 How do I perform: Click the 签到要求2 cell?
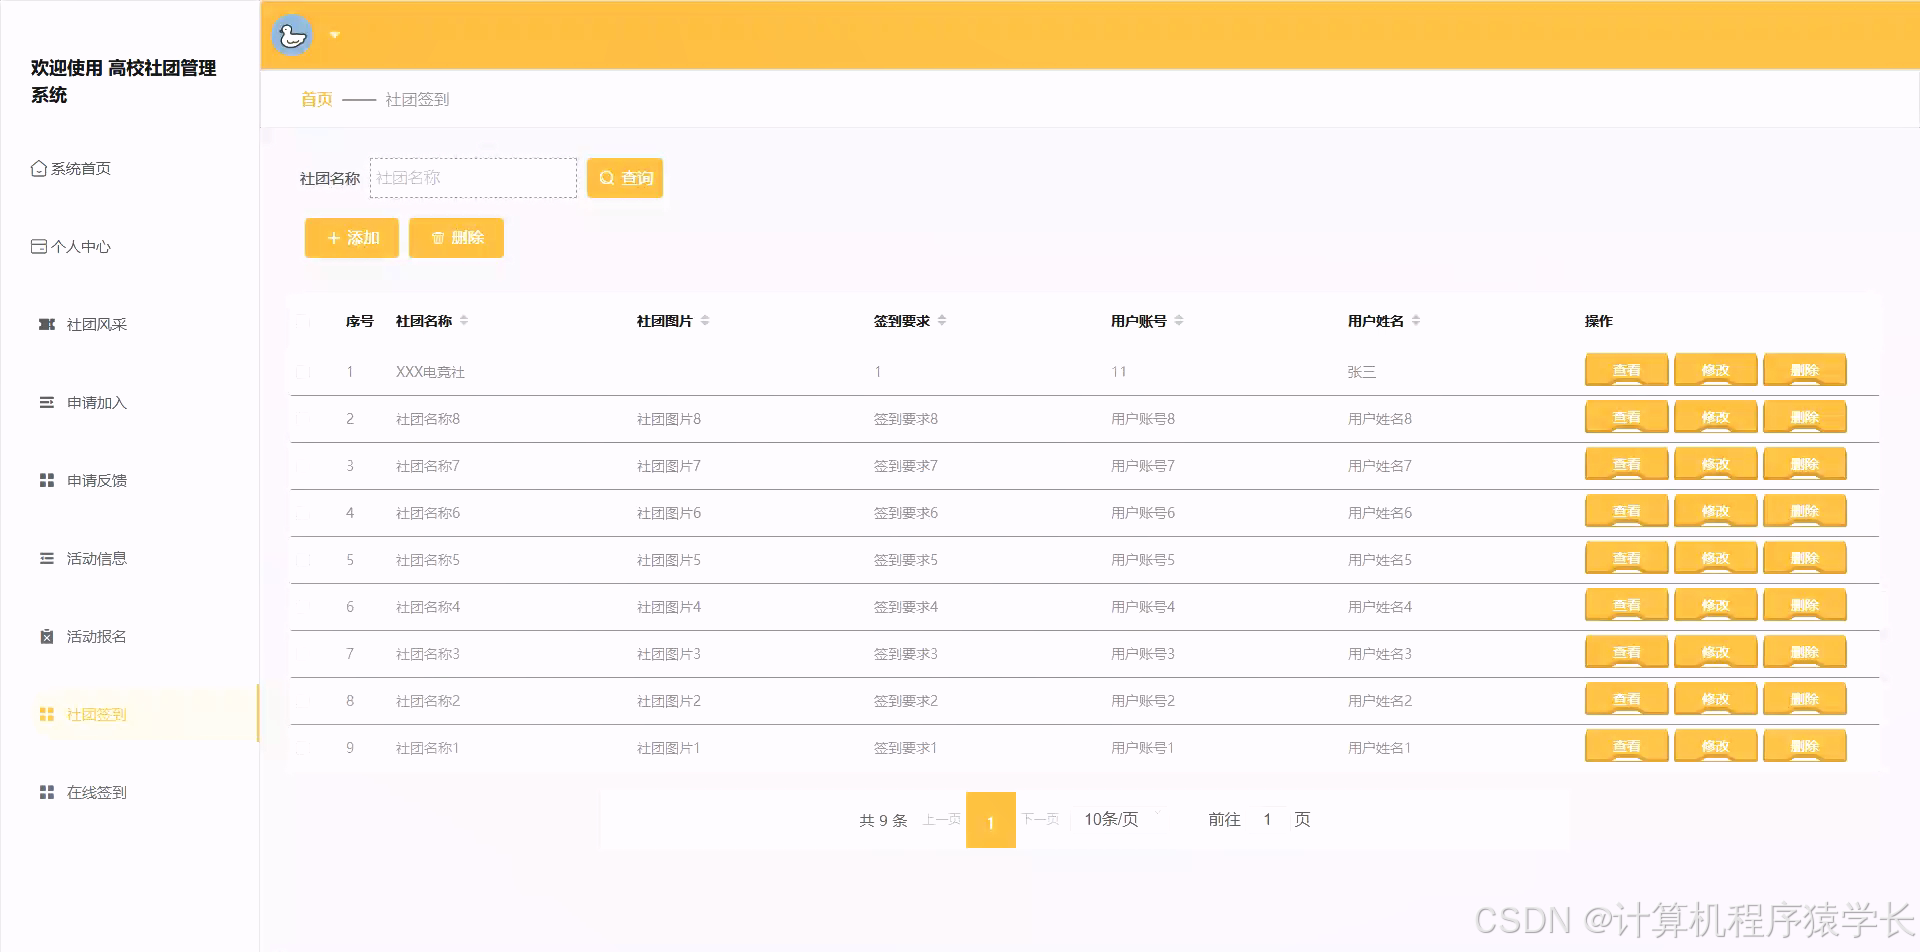click(x=906, y=701)
